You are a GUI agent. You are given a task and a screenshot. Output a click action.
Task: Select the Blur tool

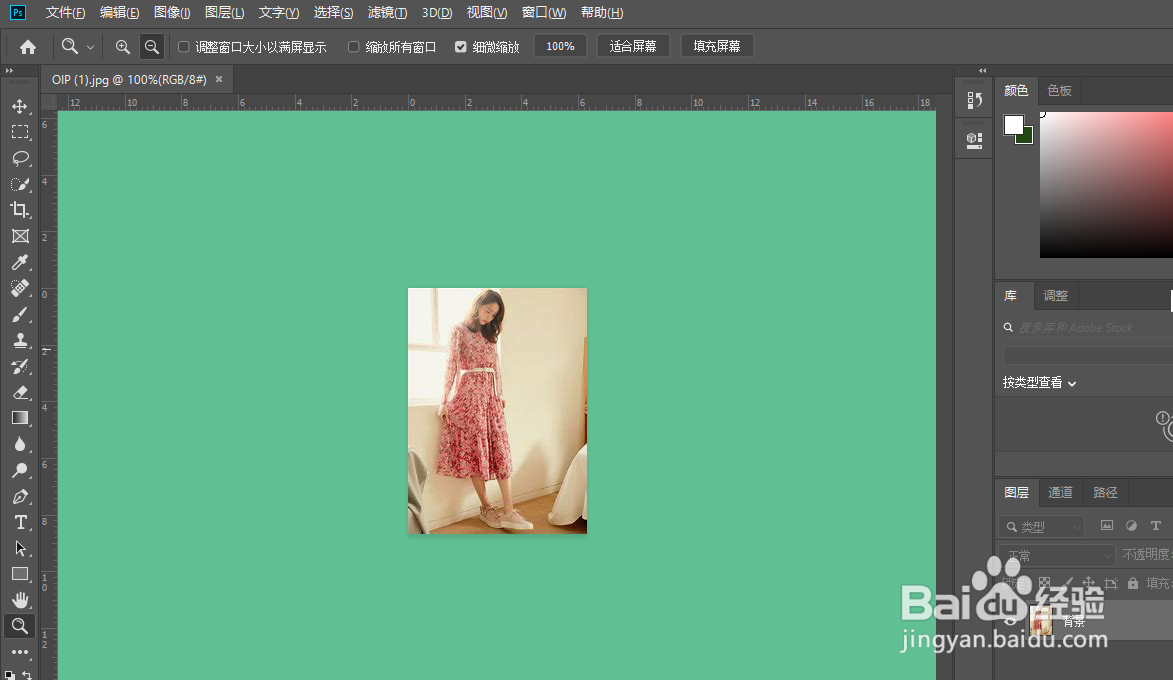(20, 444)
